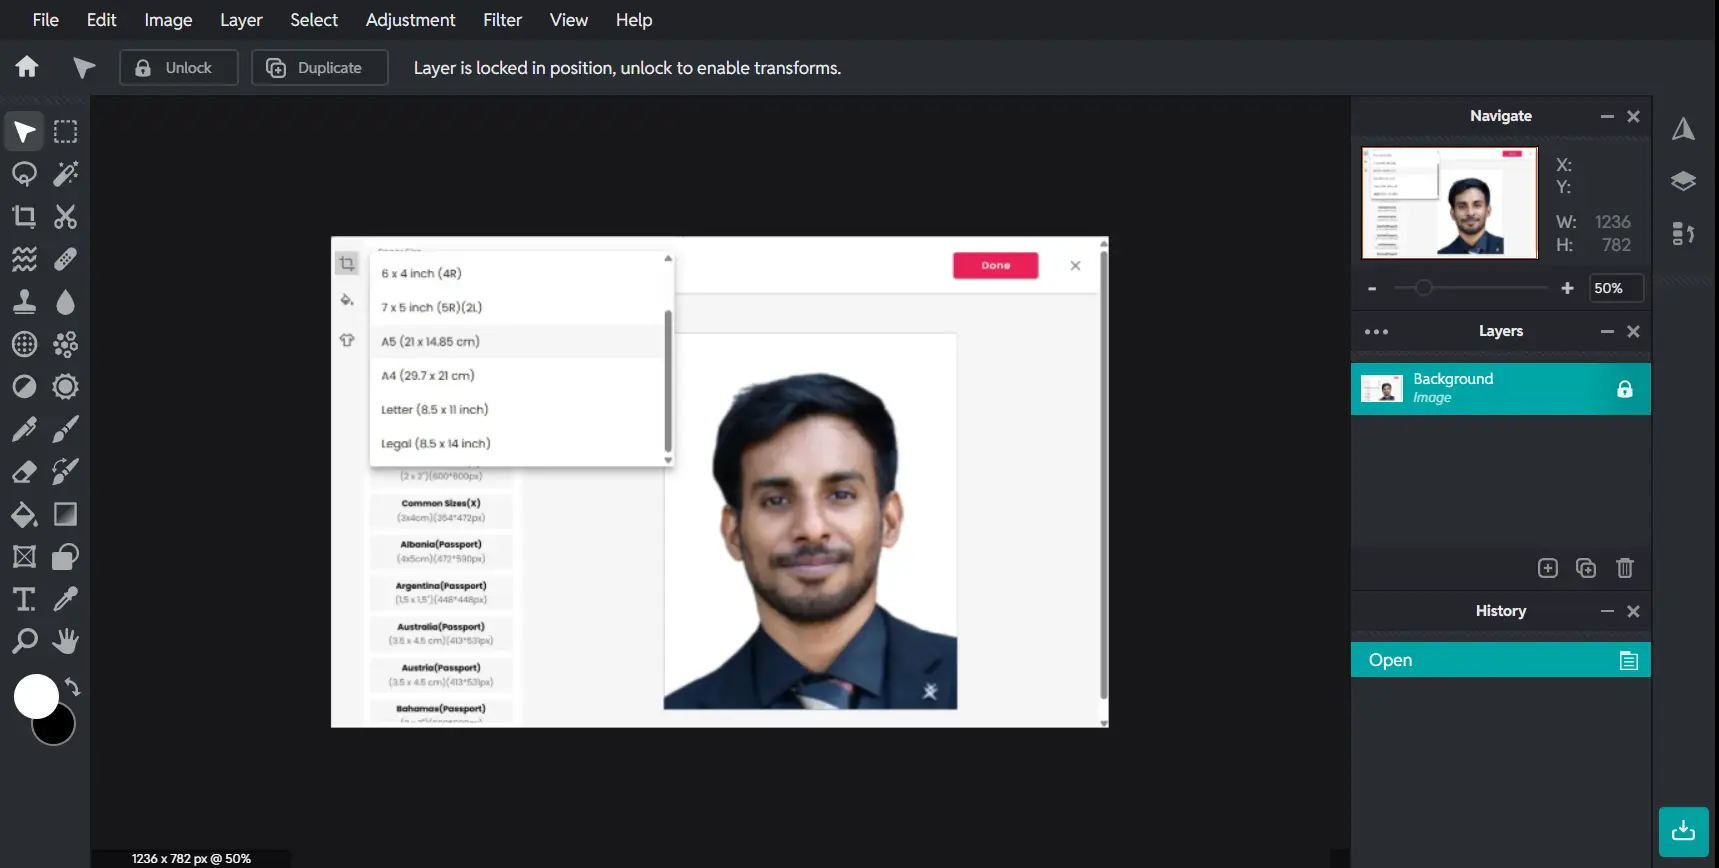
Task: Collapse the Layers panel
Action: tap(1607, 331)
